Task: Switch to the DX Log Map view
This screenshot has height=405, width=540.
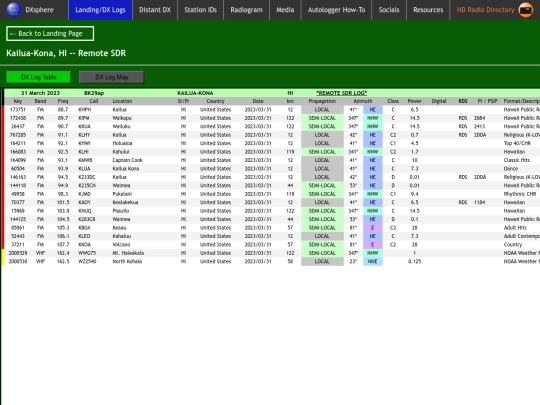Action: point(112,77)
